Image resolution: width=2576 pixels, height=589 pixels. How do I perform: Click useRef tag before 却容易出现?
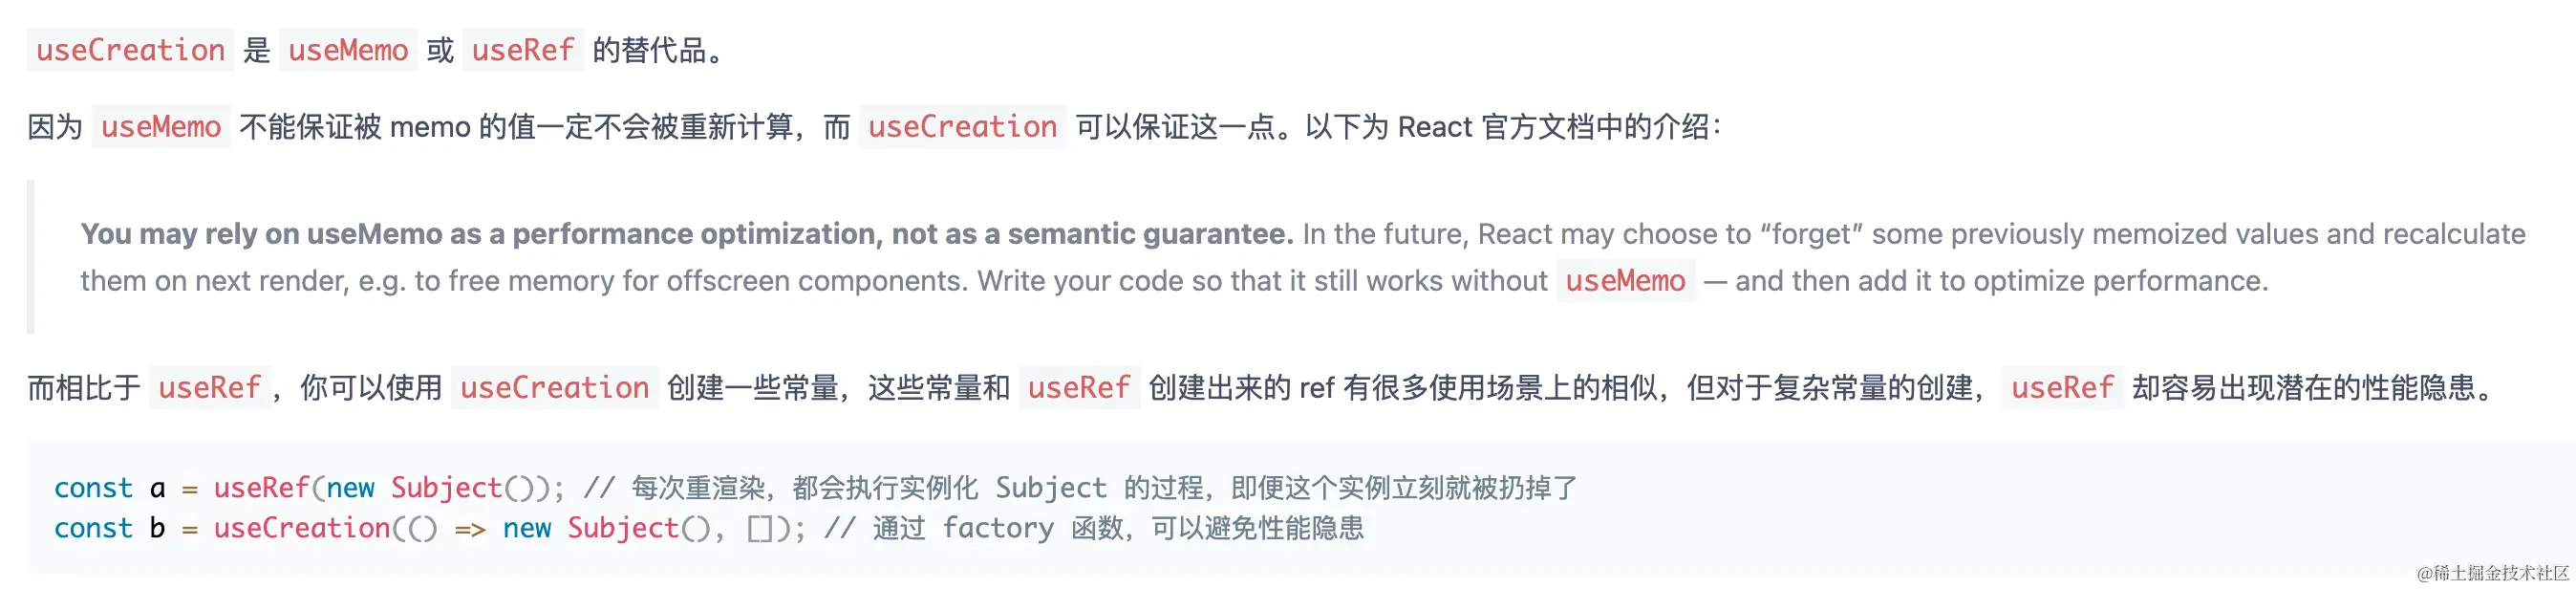2062,388
